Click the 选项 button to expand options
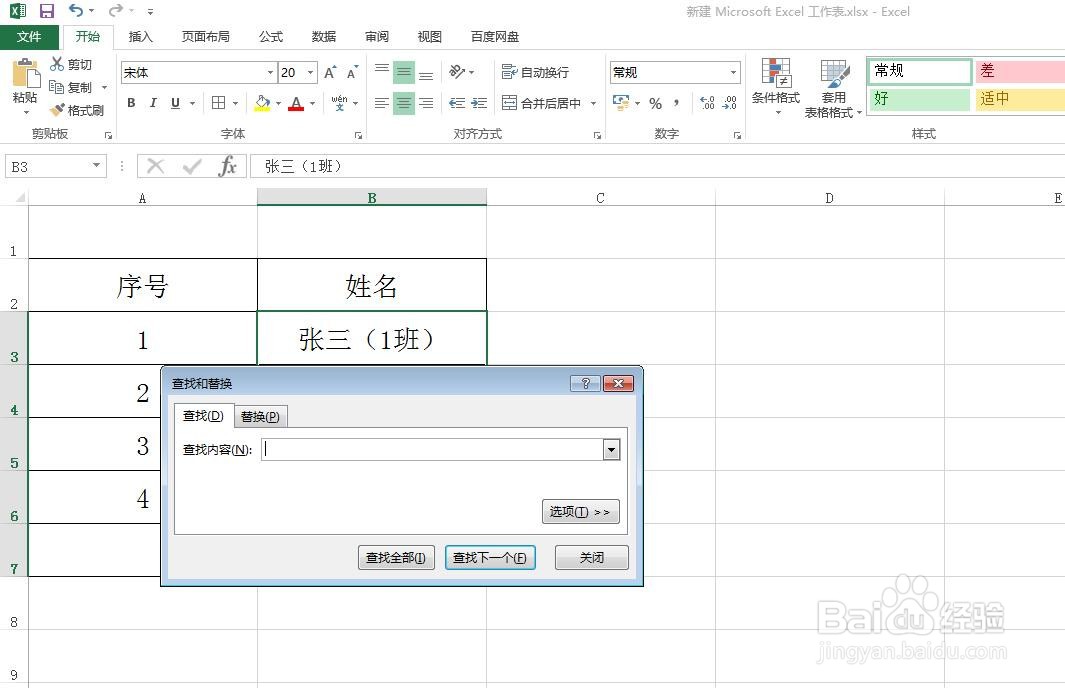 click(580, 511)
